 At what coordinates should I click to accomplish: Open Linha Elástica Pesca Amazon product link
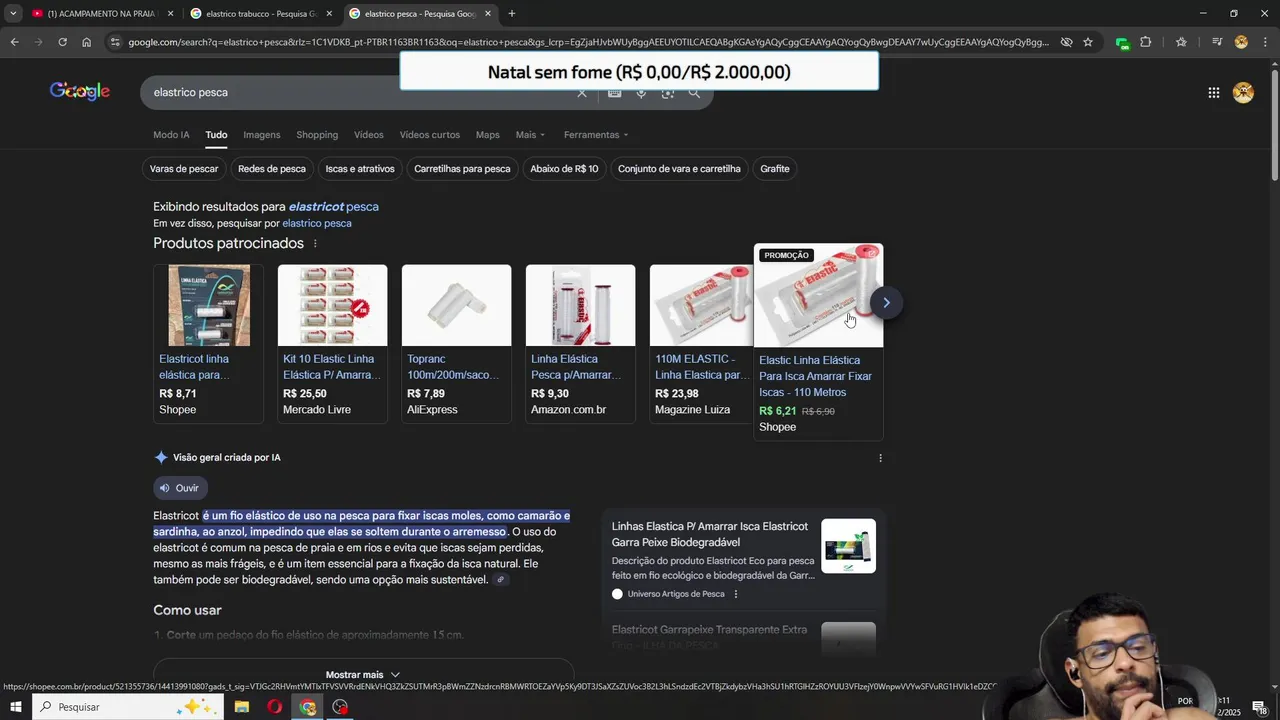[x=576, y=367]
